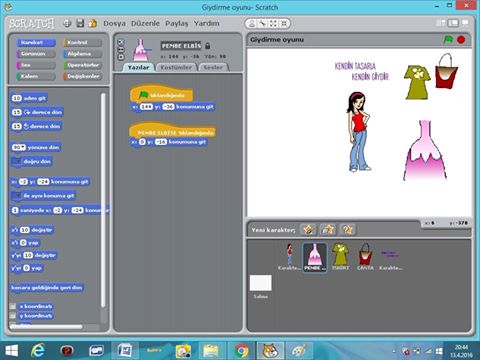Image resolution: width=480 pixels, height=360 pixels.
Task: Switch to the Sesler tab
Action: click(x=213, y=67)
